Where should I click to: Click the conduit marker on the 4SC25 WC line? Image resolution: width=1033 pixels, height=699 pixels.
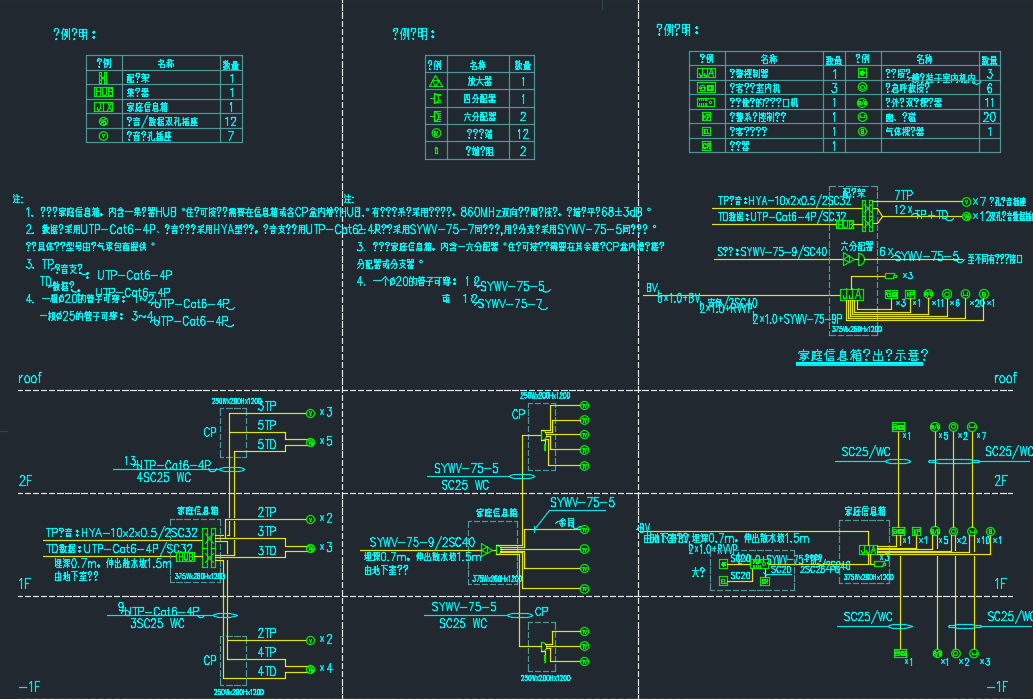pos(231,470)
